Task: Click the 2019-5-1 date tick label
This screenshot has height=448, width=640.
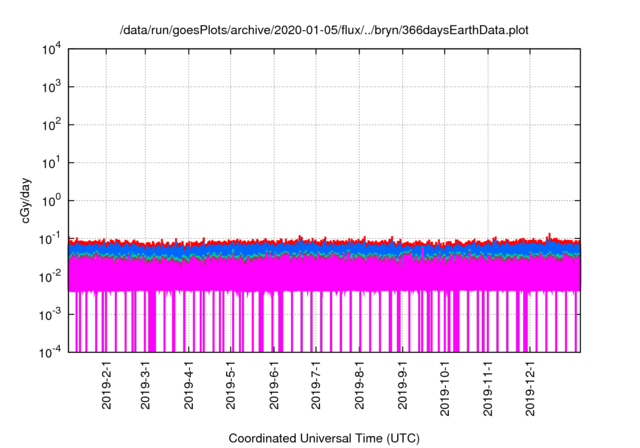Action: click(x=231, y=385)
